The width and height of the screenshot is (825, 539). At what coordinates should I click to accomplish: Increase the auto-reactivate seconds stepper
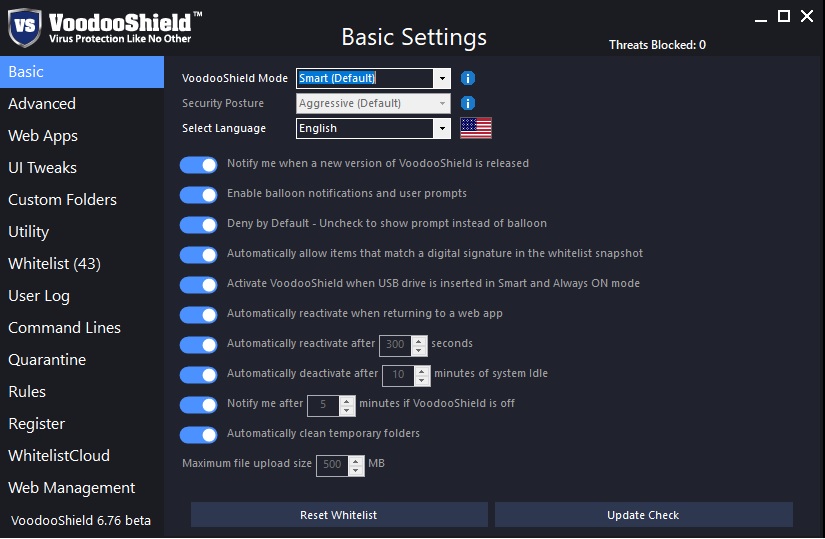pyautogui.click(x=420, y=340)
